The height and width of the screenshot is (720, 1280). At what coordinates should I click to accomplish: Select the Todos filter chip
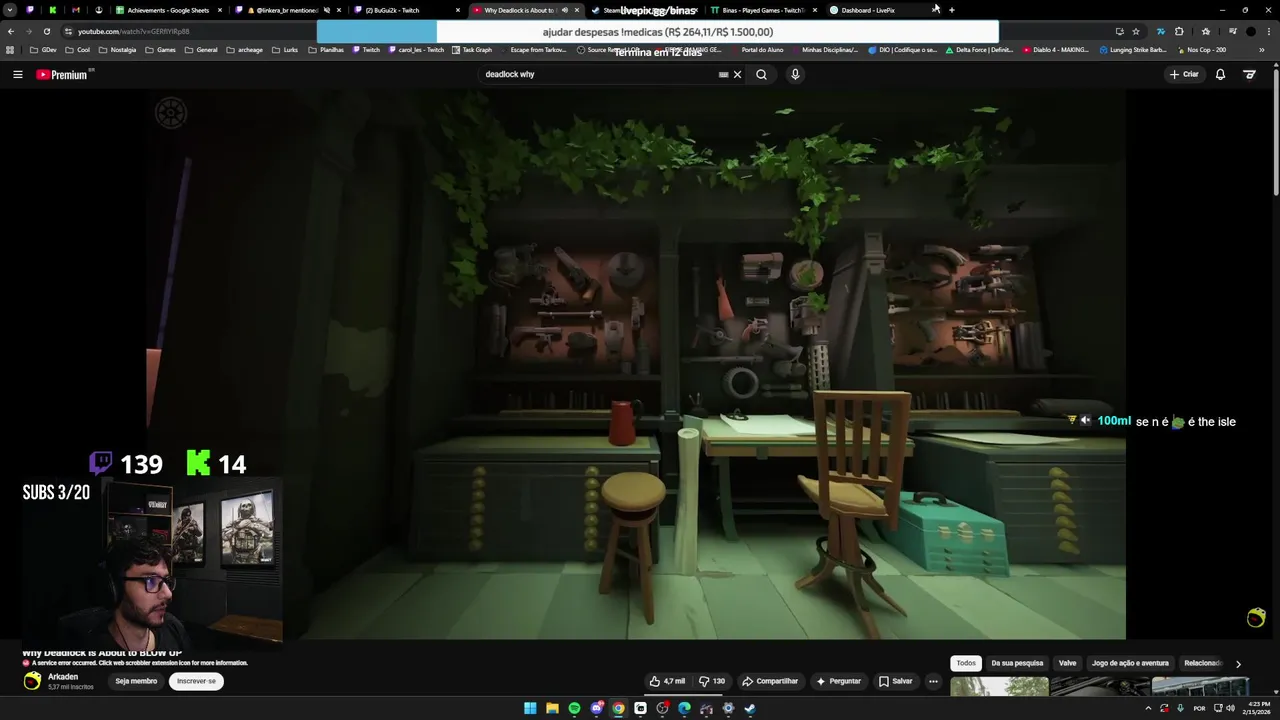[x=966, y=663]
